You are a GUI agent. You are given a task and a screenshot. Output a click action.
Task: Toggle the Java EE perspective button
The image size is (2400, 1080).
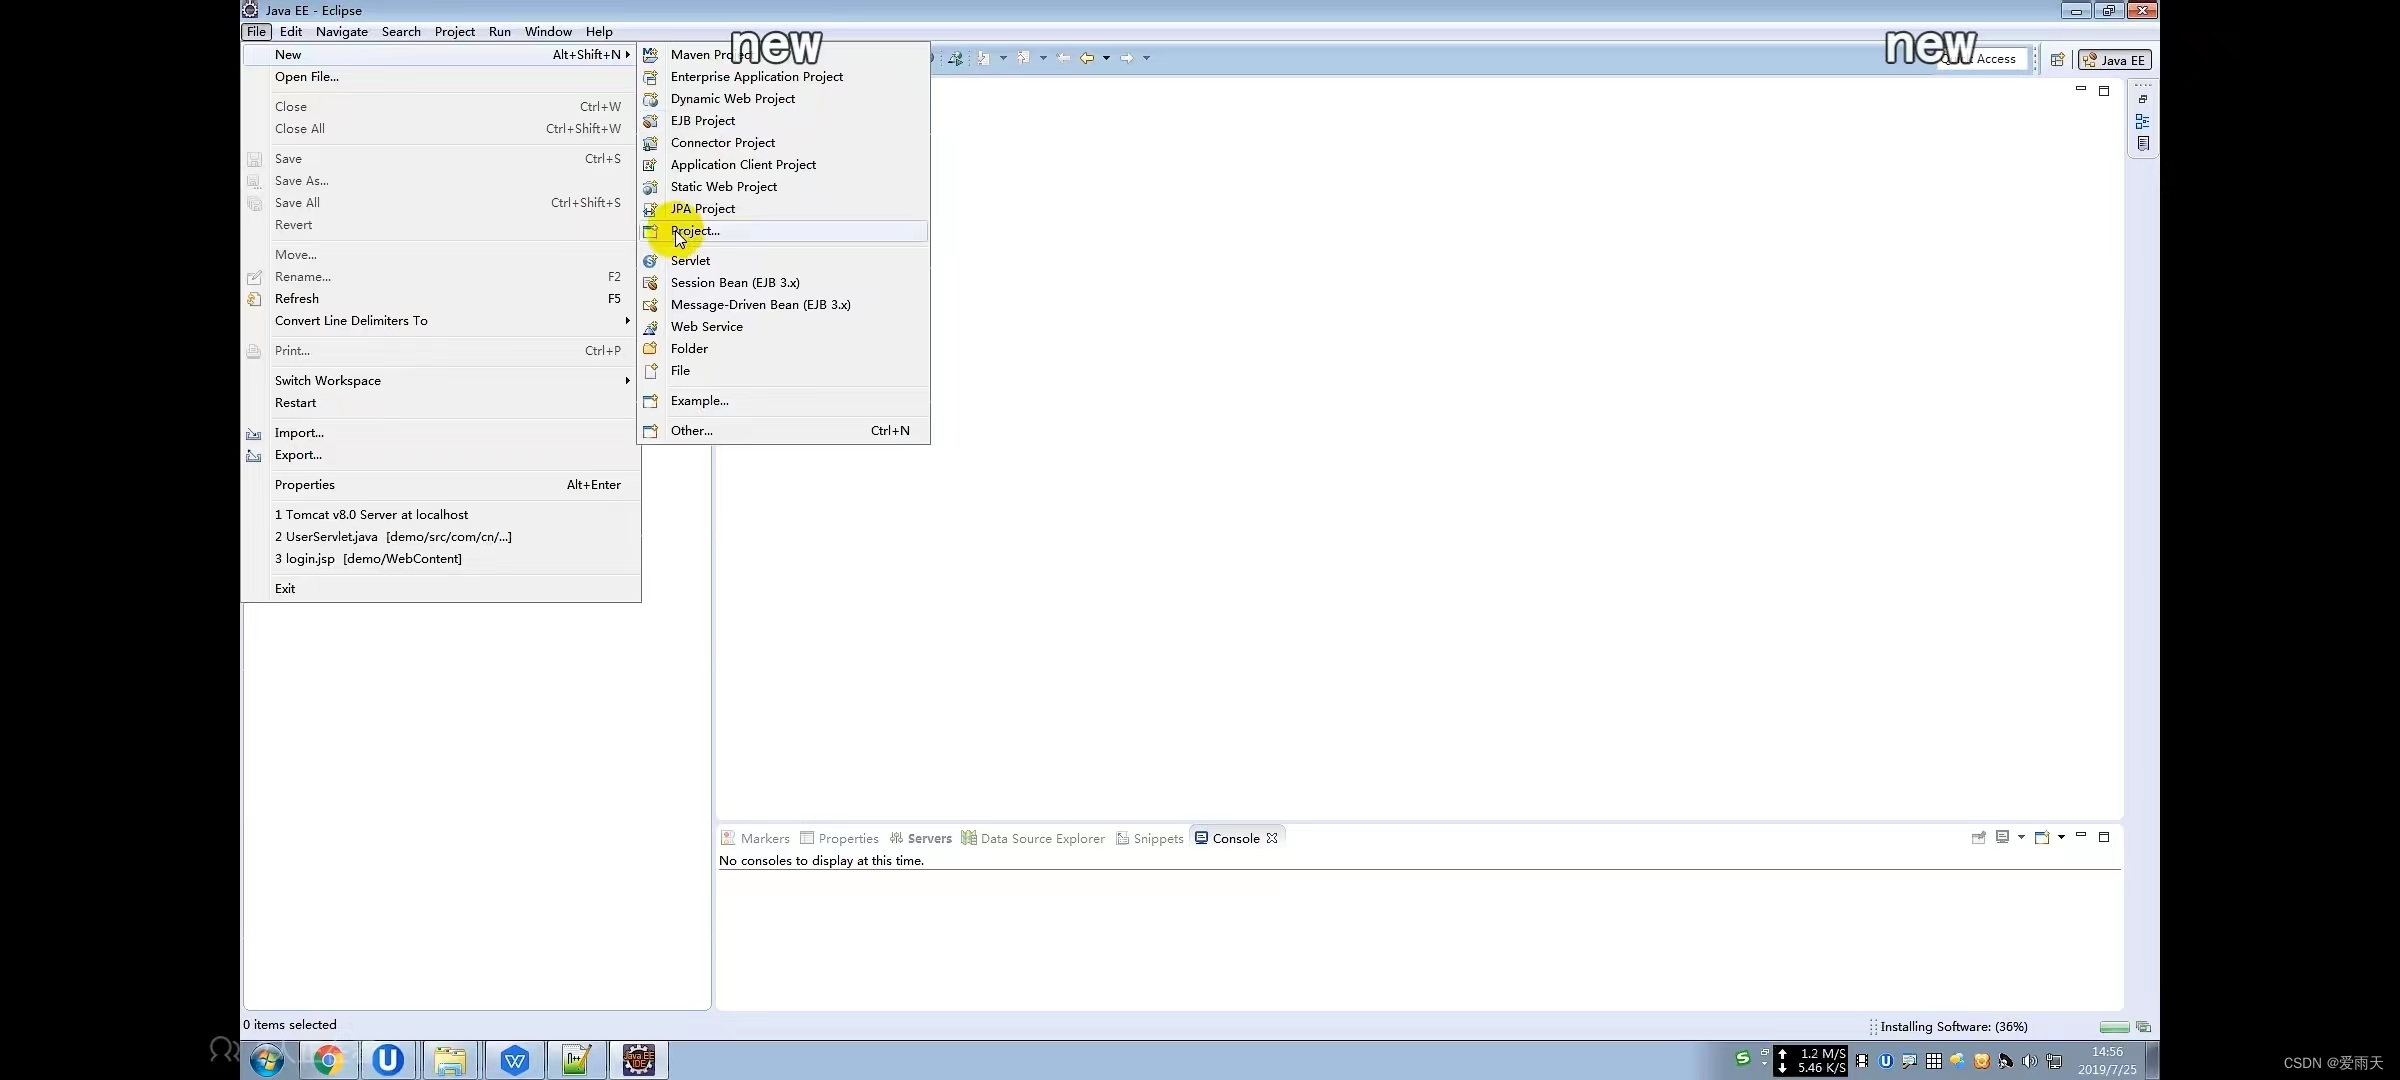pyautogui.click(x=2115, y=60)
